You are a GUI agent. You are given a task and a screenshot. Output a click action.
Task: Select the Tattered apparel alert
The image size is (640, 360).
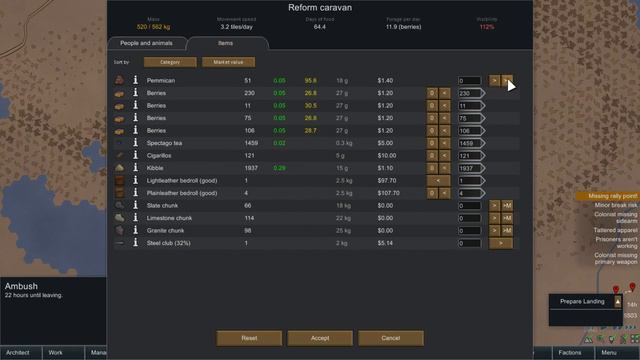(x=615, y=230)
